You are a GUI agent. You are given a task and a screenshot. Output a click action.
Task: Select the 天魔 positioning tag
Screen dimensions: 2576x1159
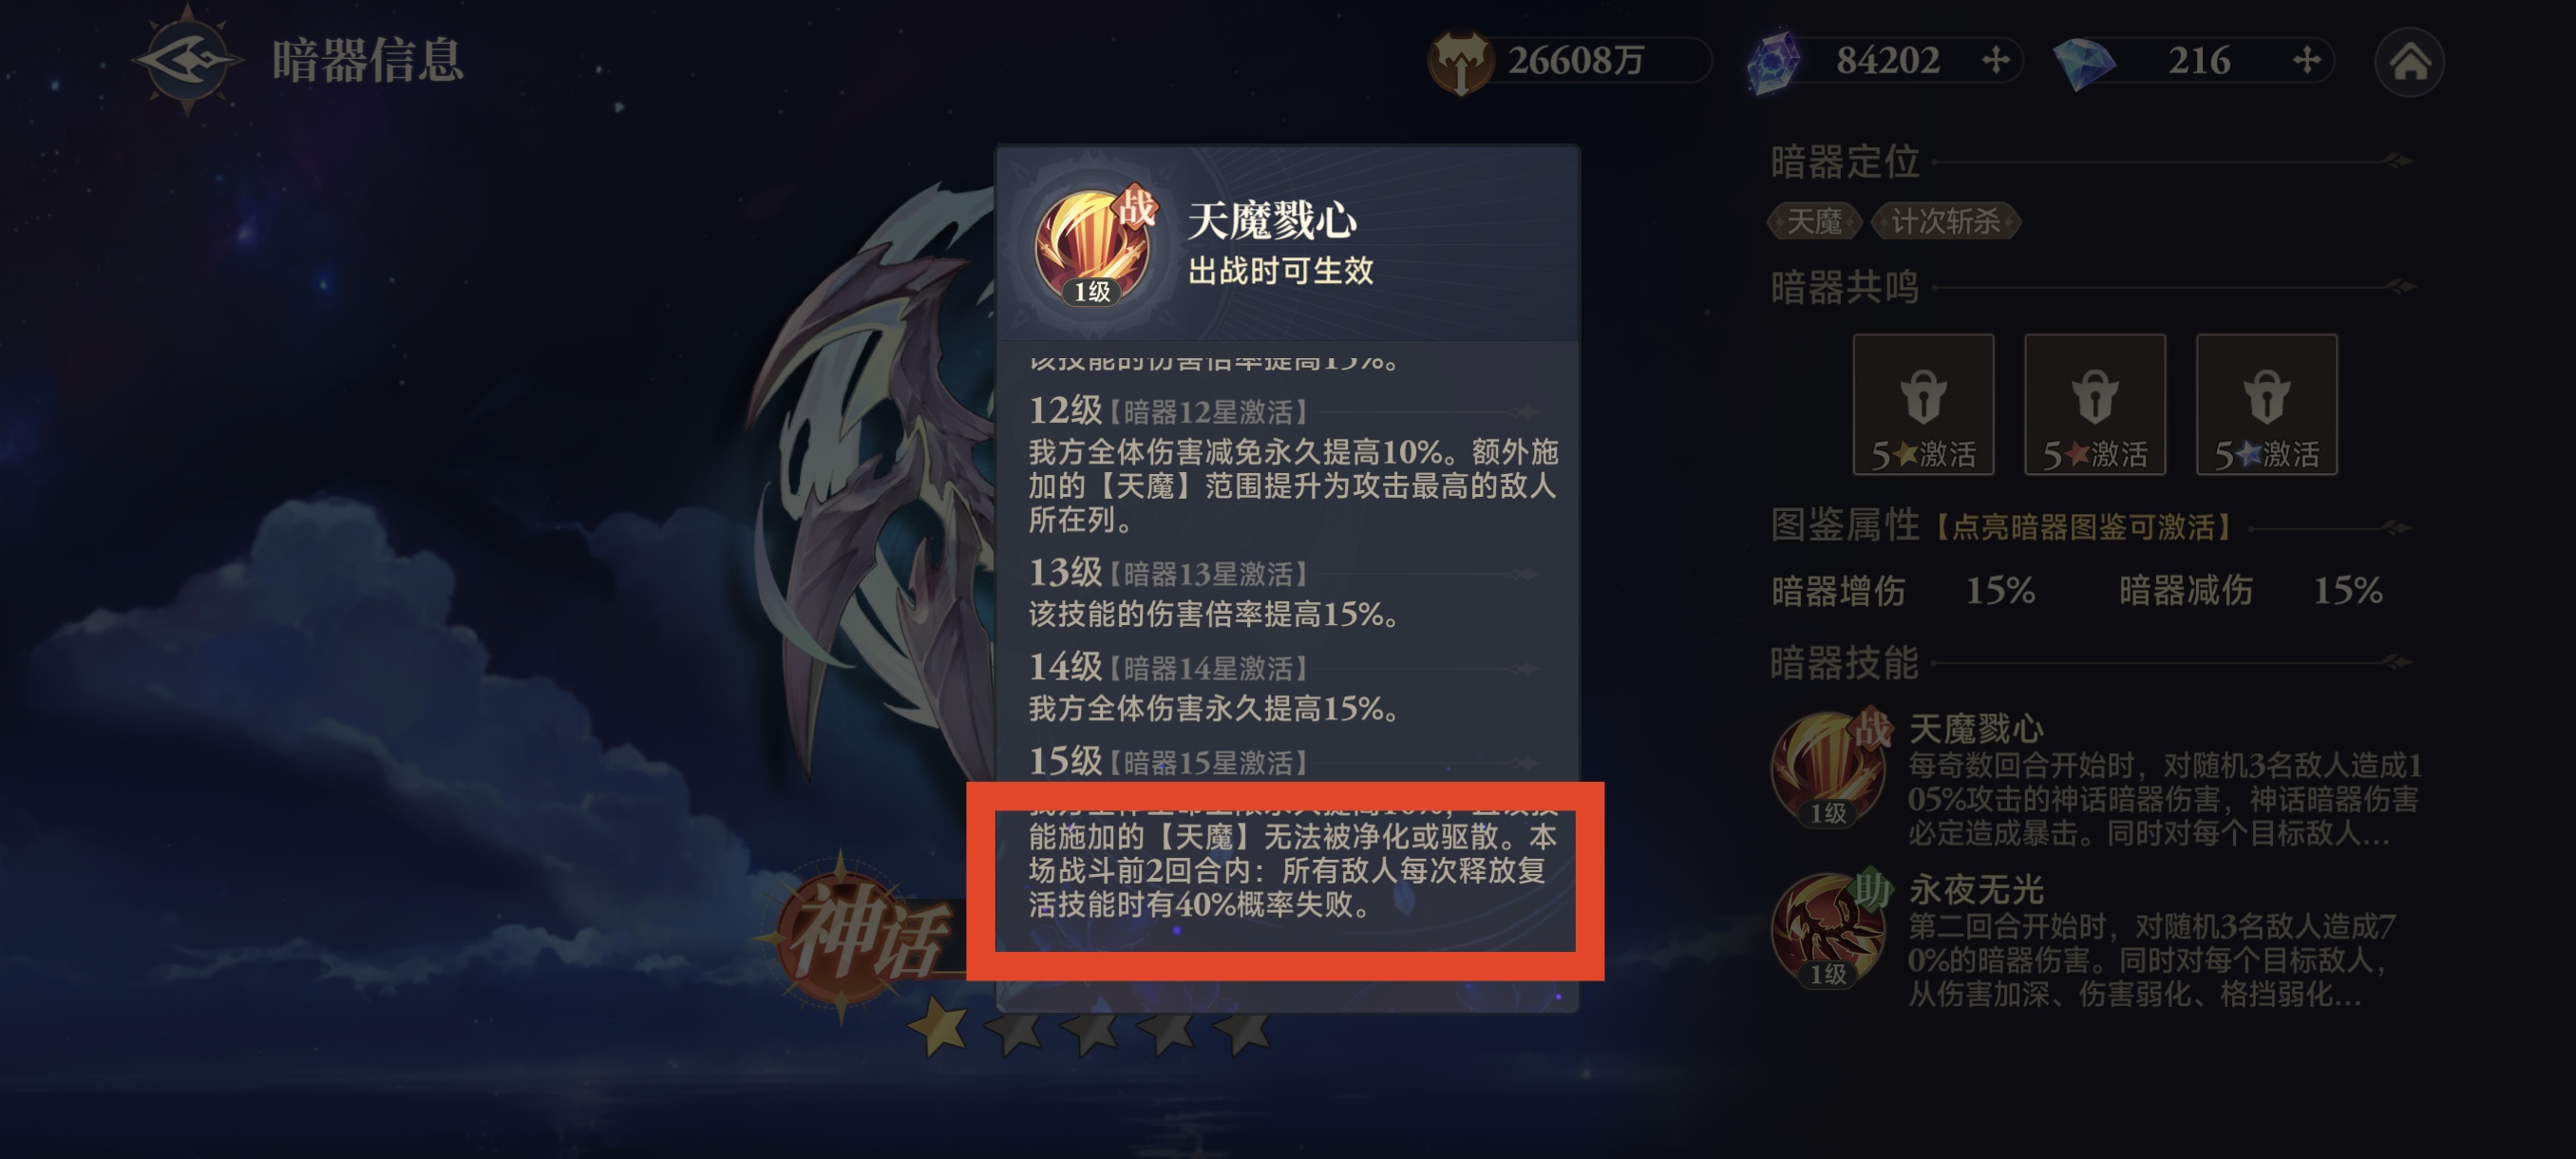(1813, 221)
